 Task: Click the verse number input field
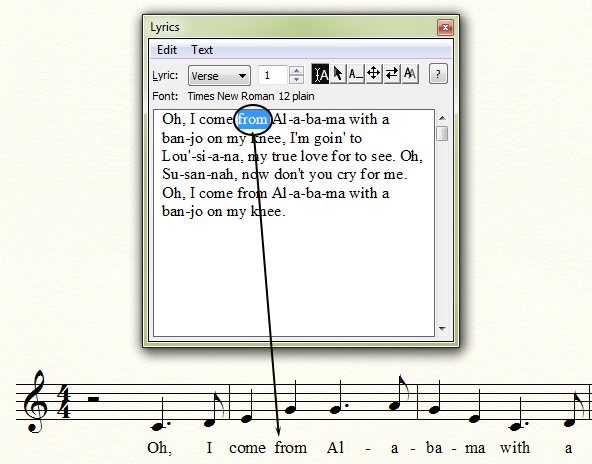coord(273,75)
